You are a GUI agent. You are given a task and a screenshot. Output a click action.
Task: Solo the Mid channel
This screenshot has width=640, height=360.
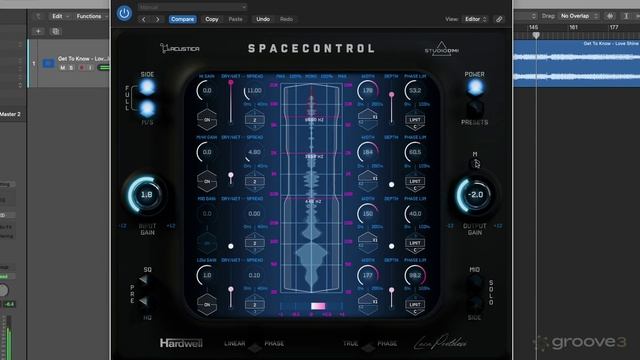coord(475,281)
